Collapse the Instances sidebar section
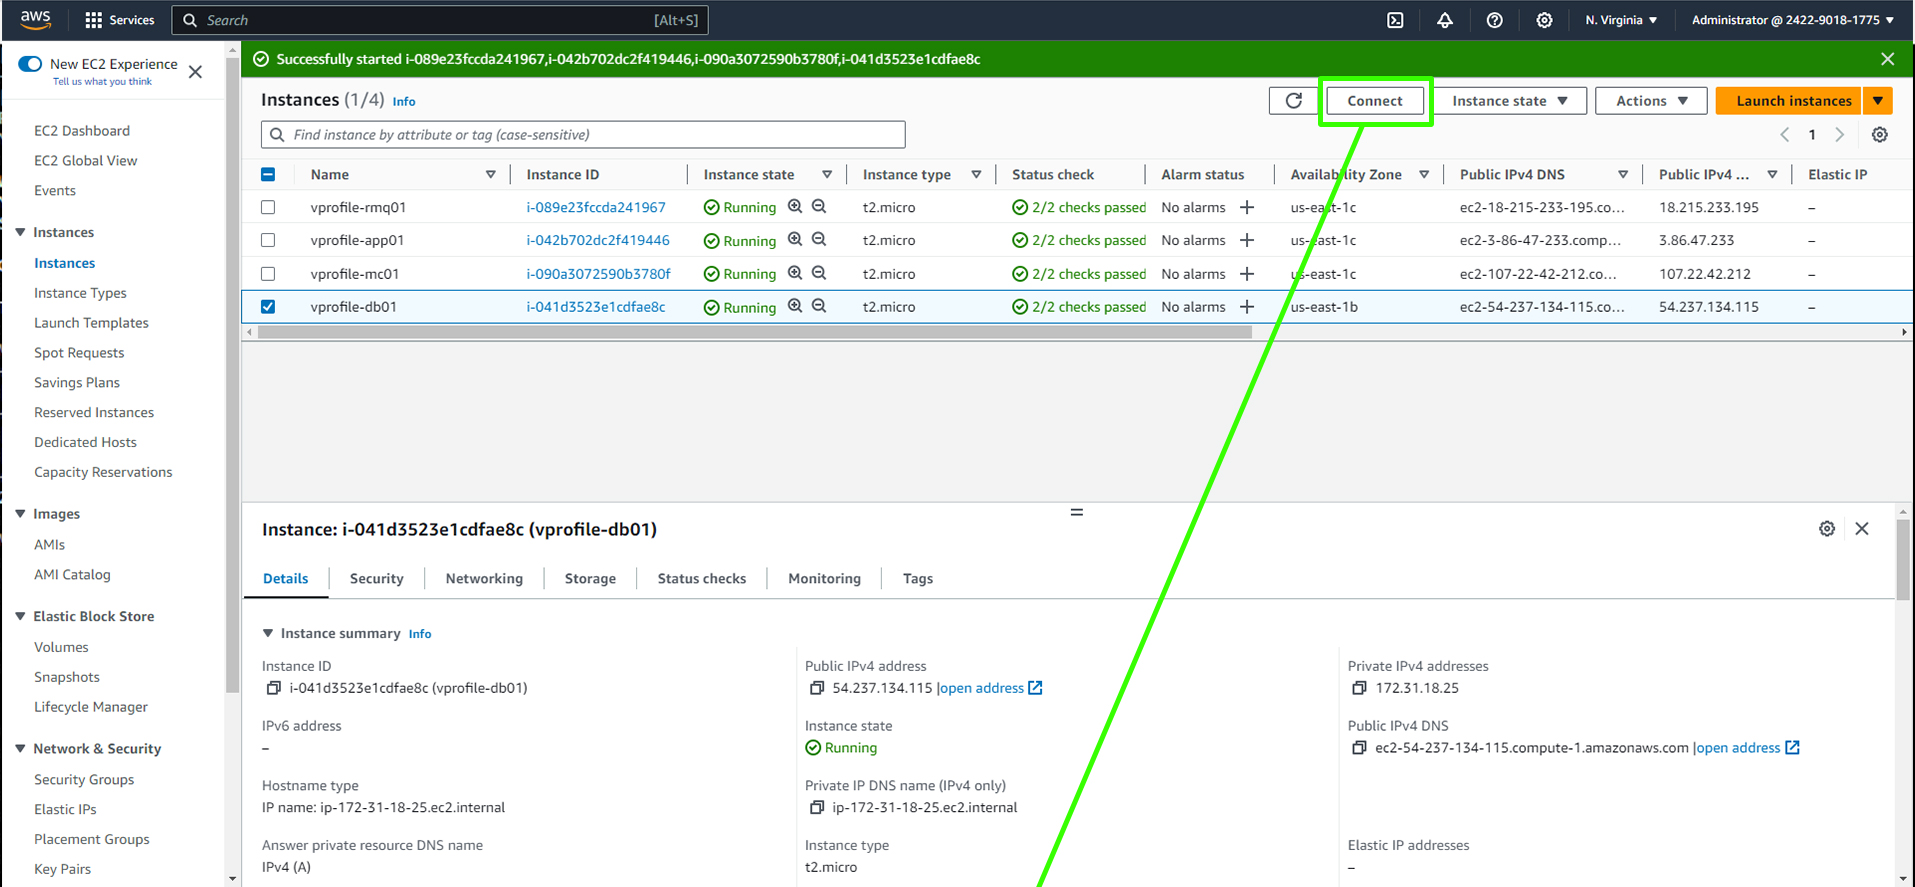This screenshot has height=887, width=1915. tap(20, 232)
